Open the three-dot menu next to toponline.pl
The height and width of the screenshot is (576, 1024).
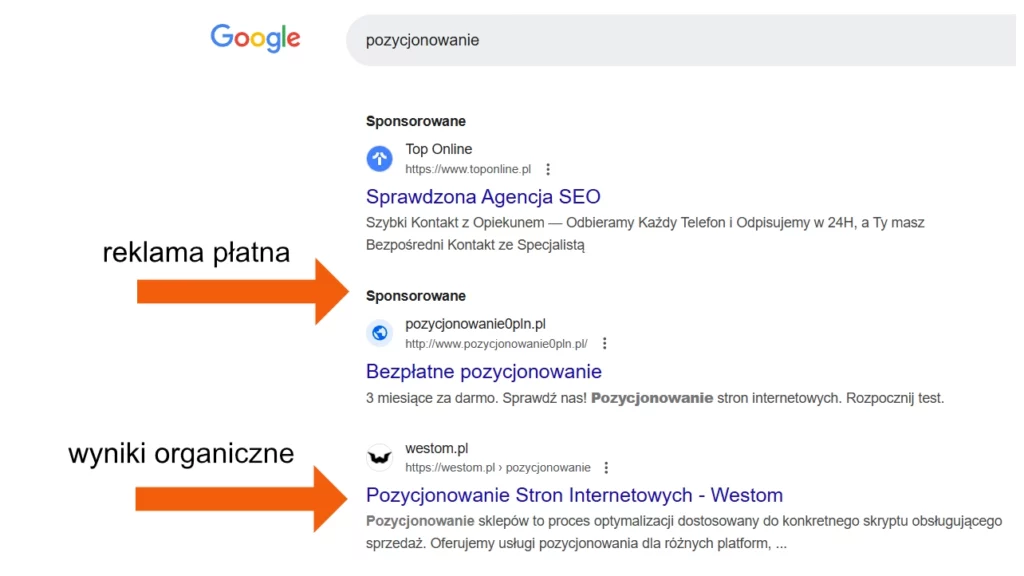tap(548, 169)
